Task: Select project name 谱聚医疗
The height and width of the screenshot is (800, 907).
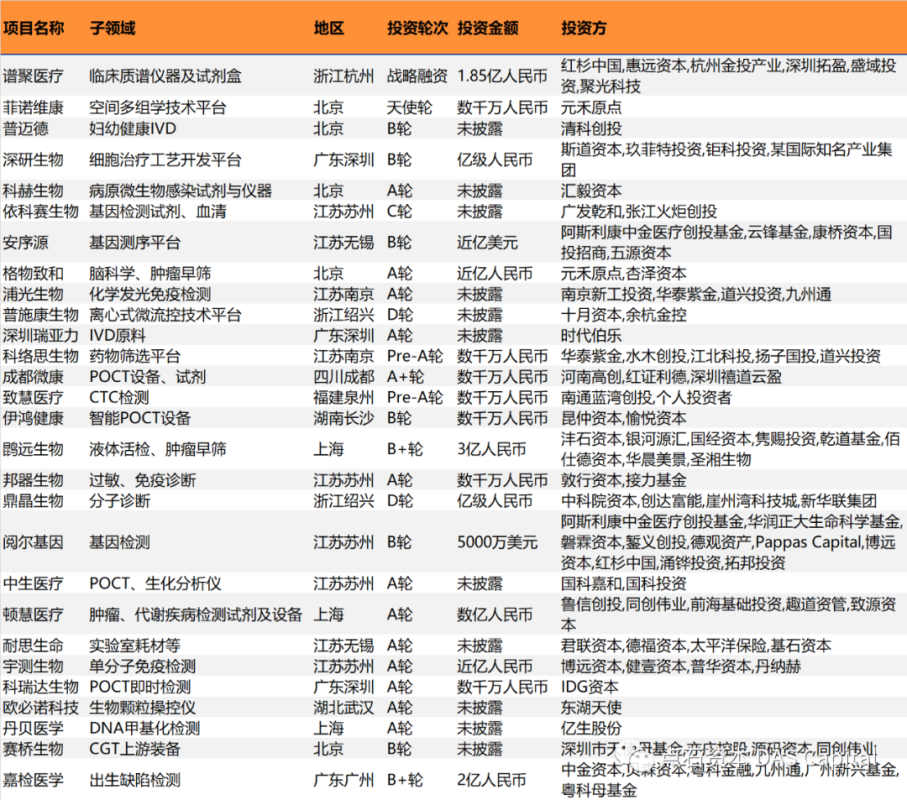Action: pos(33,76)
